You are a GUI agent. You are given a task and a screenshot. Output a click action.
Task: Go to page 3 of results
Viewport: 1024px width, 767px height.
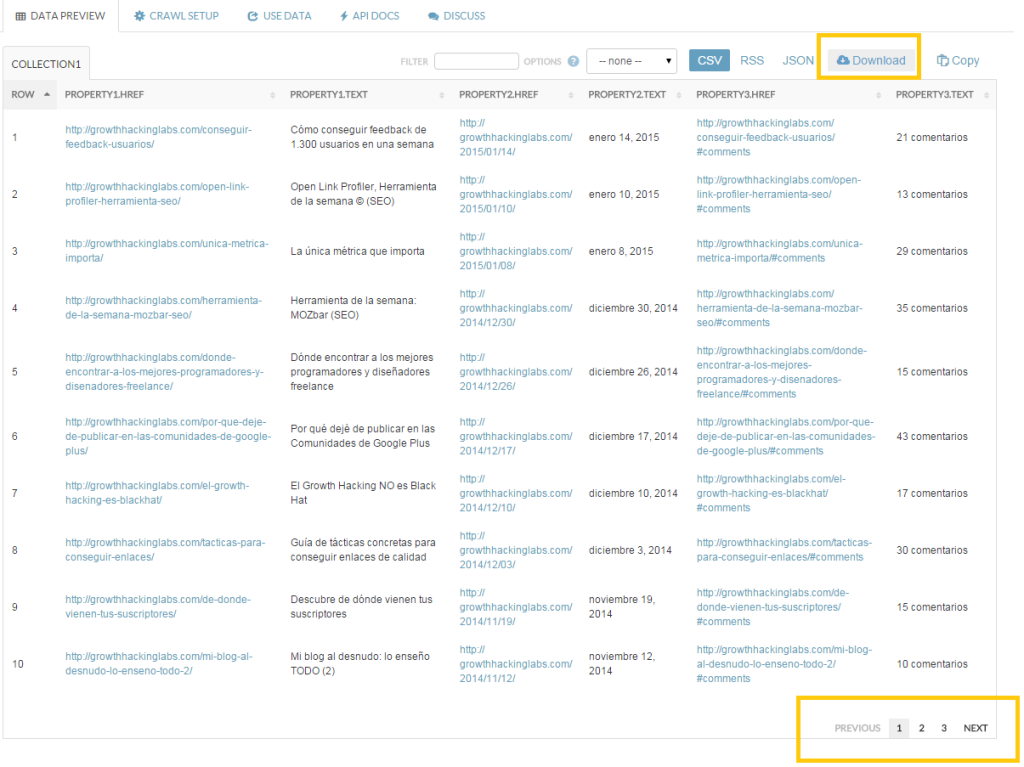944,728
